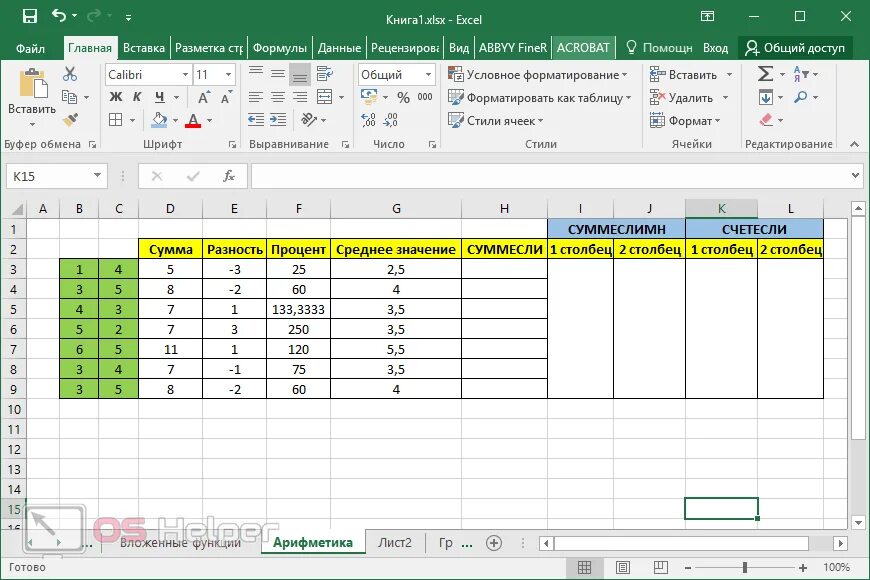Undo the last action
870x580 pixels.
(59, 16)
